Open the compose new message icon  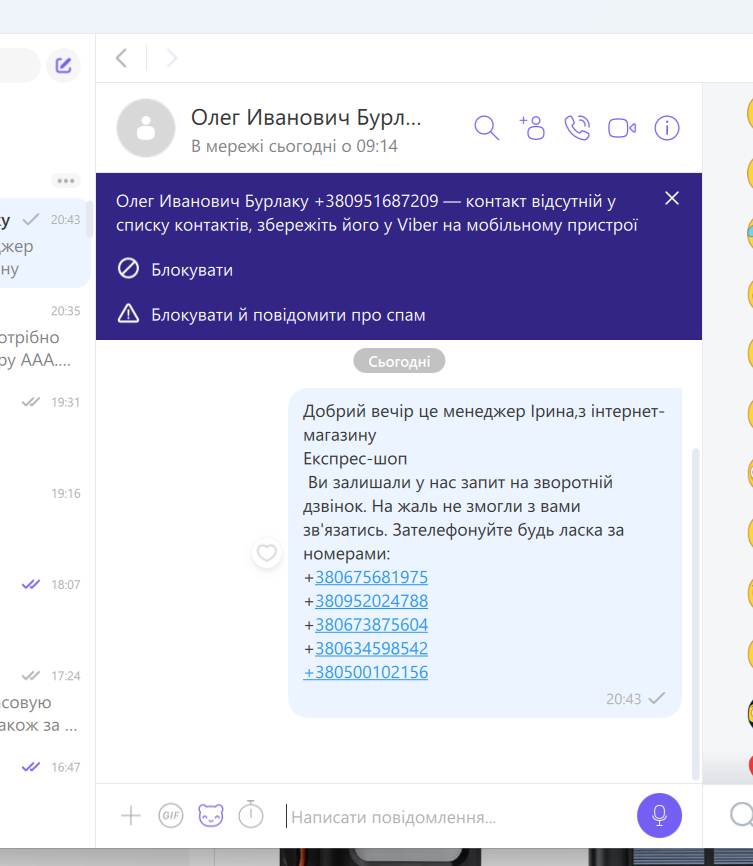(64, 65)
